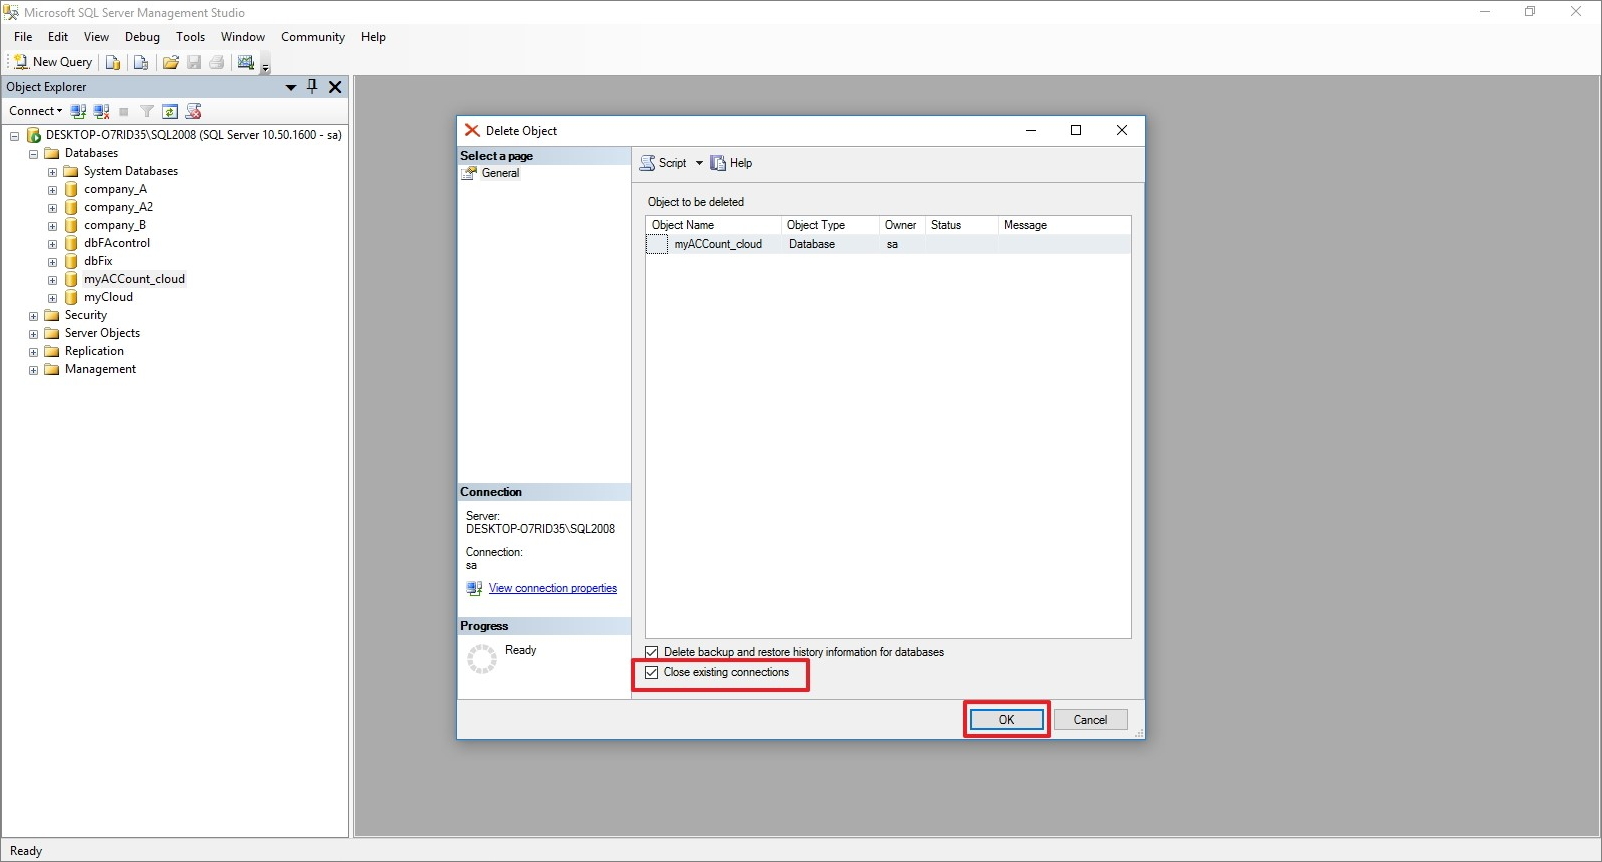Click the Message column header
This screenshot has height=862, width=1602.
1064,225
